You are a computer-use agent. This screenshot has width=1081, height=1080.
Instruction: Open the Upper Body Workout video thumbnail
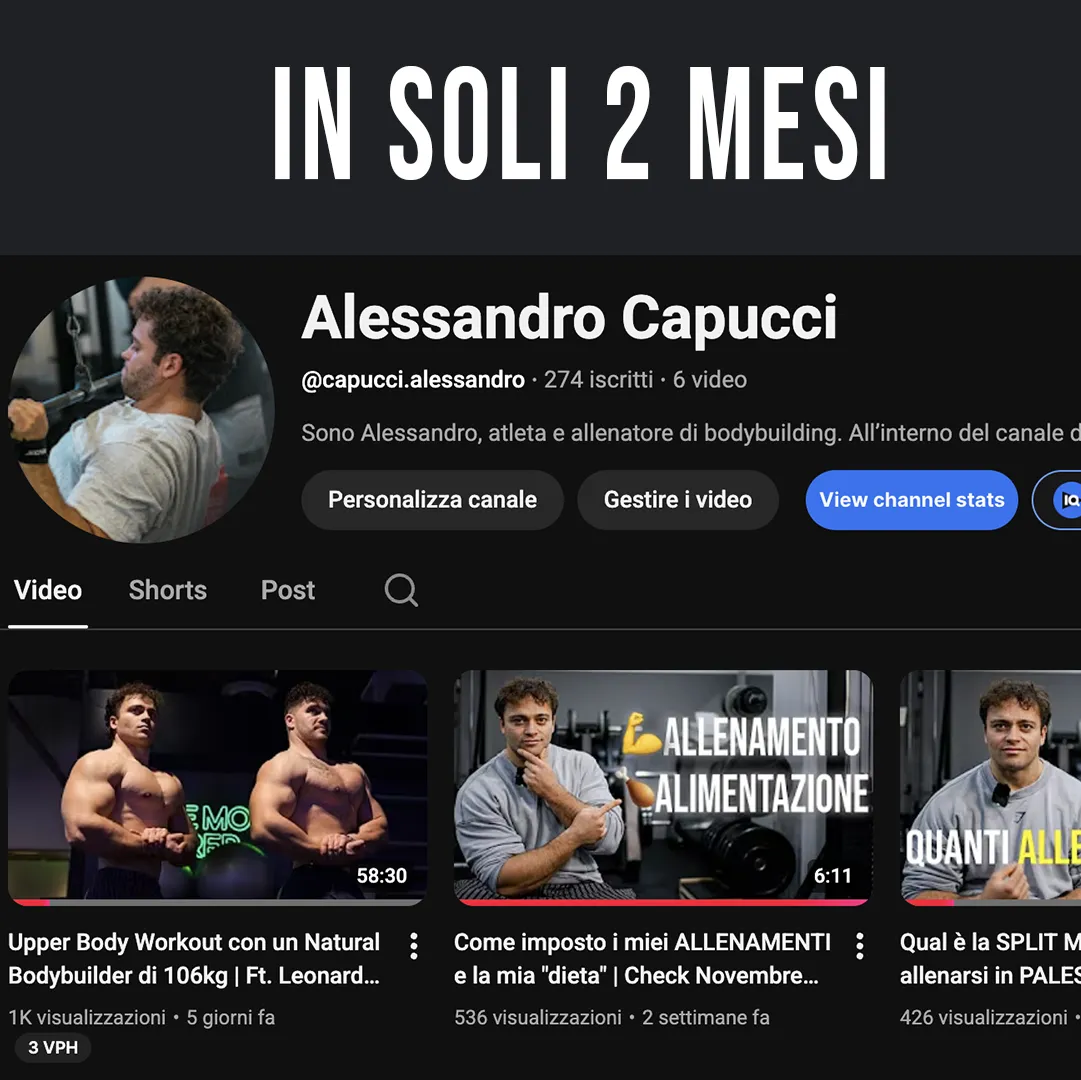pos(217,787)
